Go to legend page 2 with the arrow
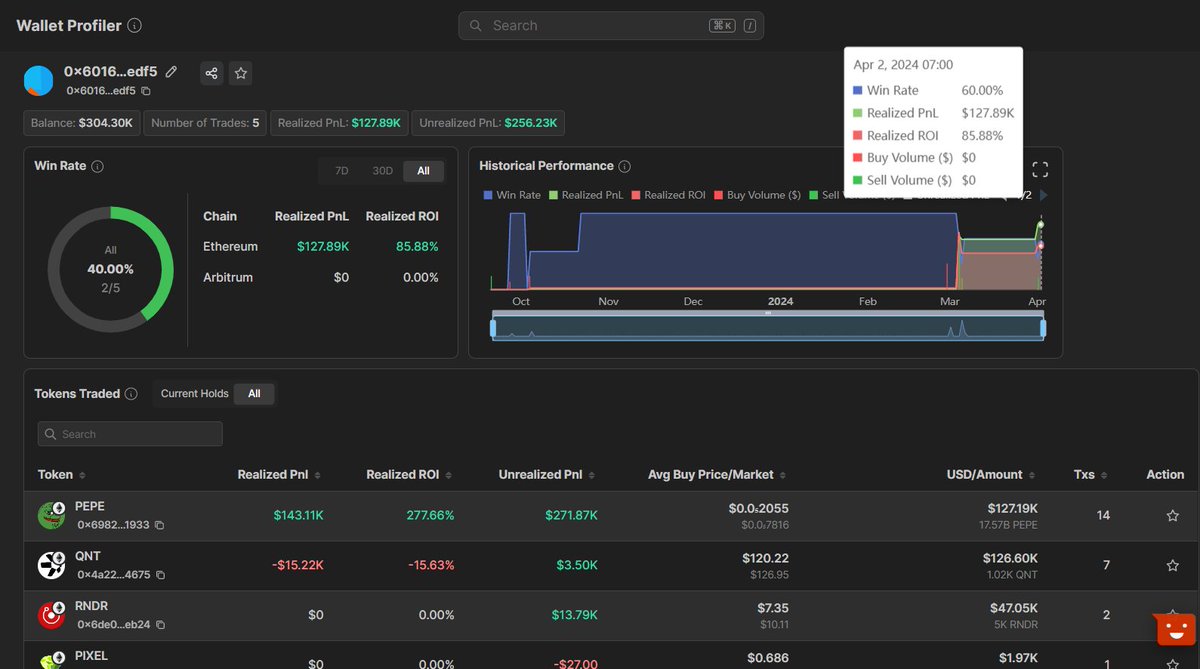Image resolution: width=1200 pixels, height=669 pixels. 1043,195
